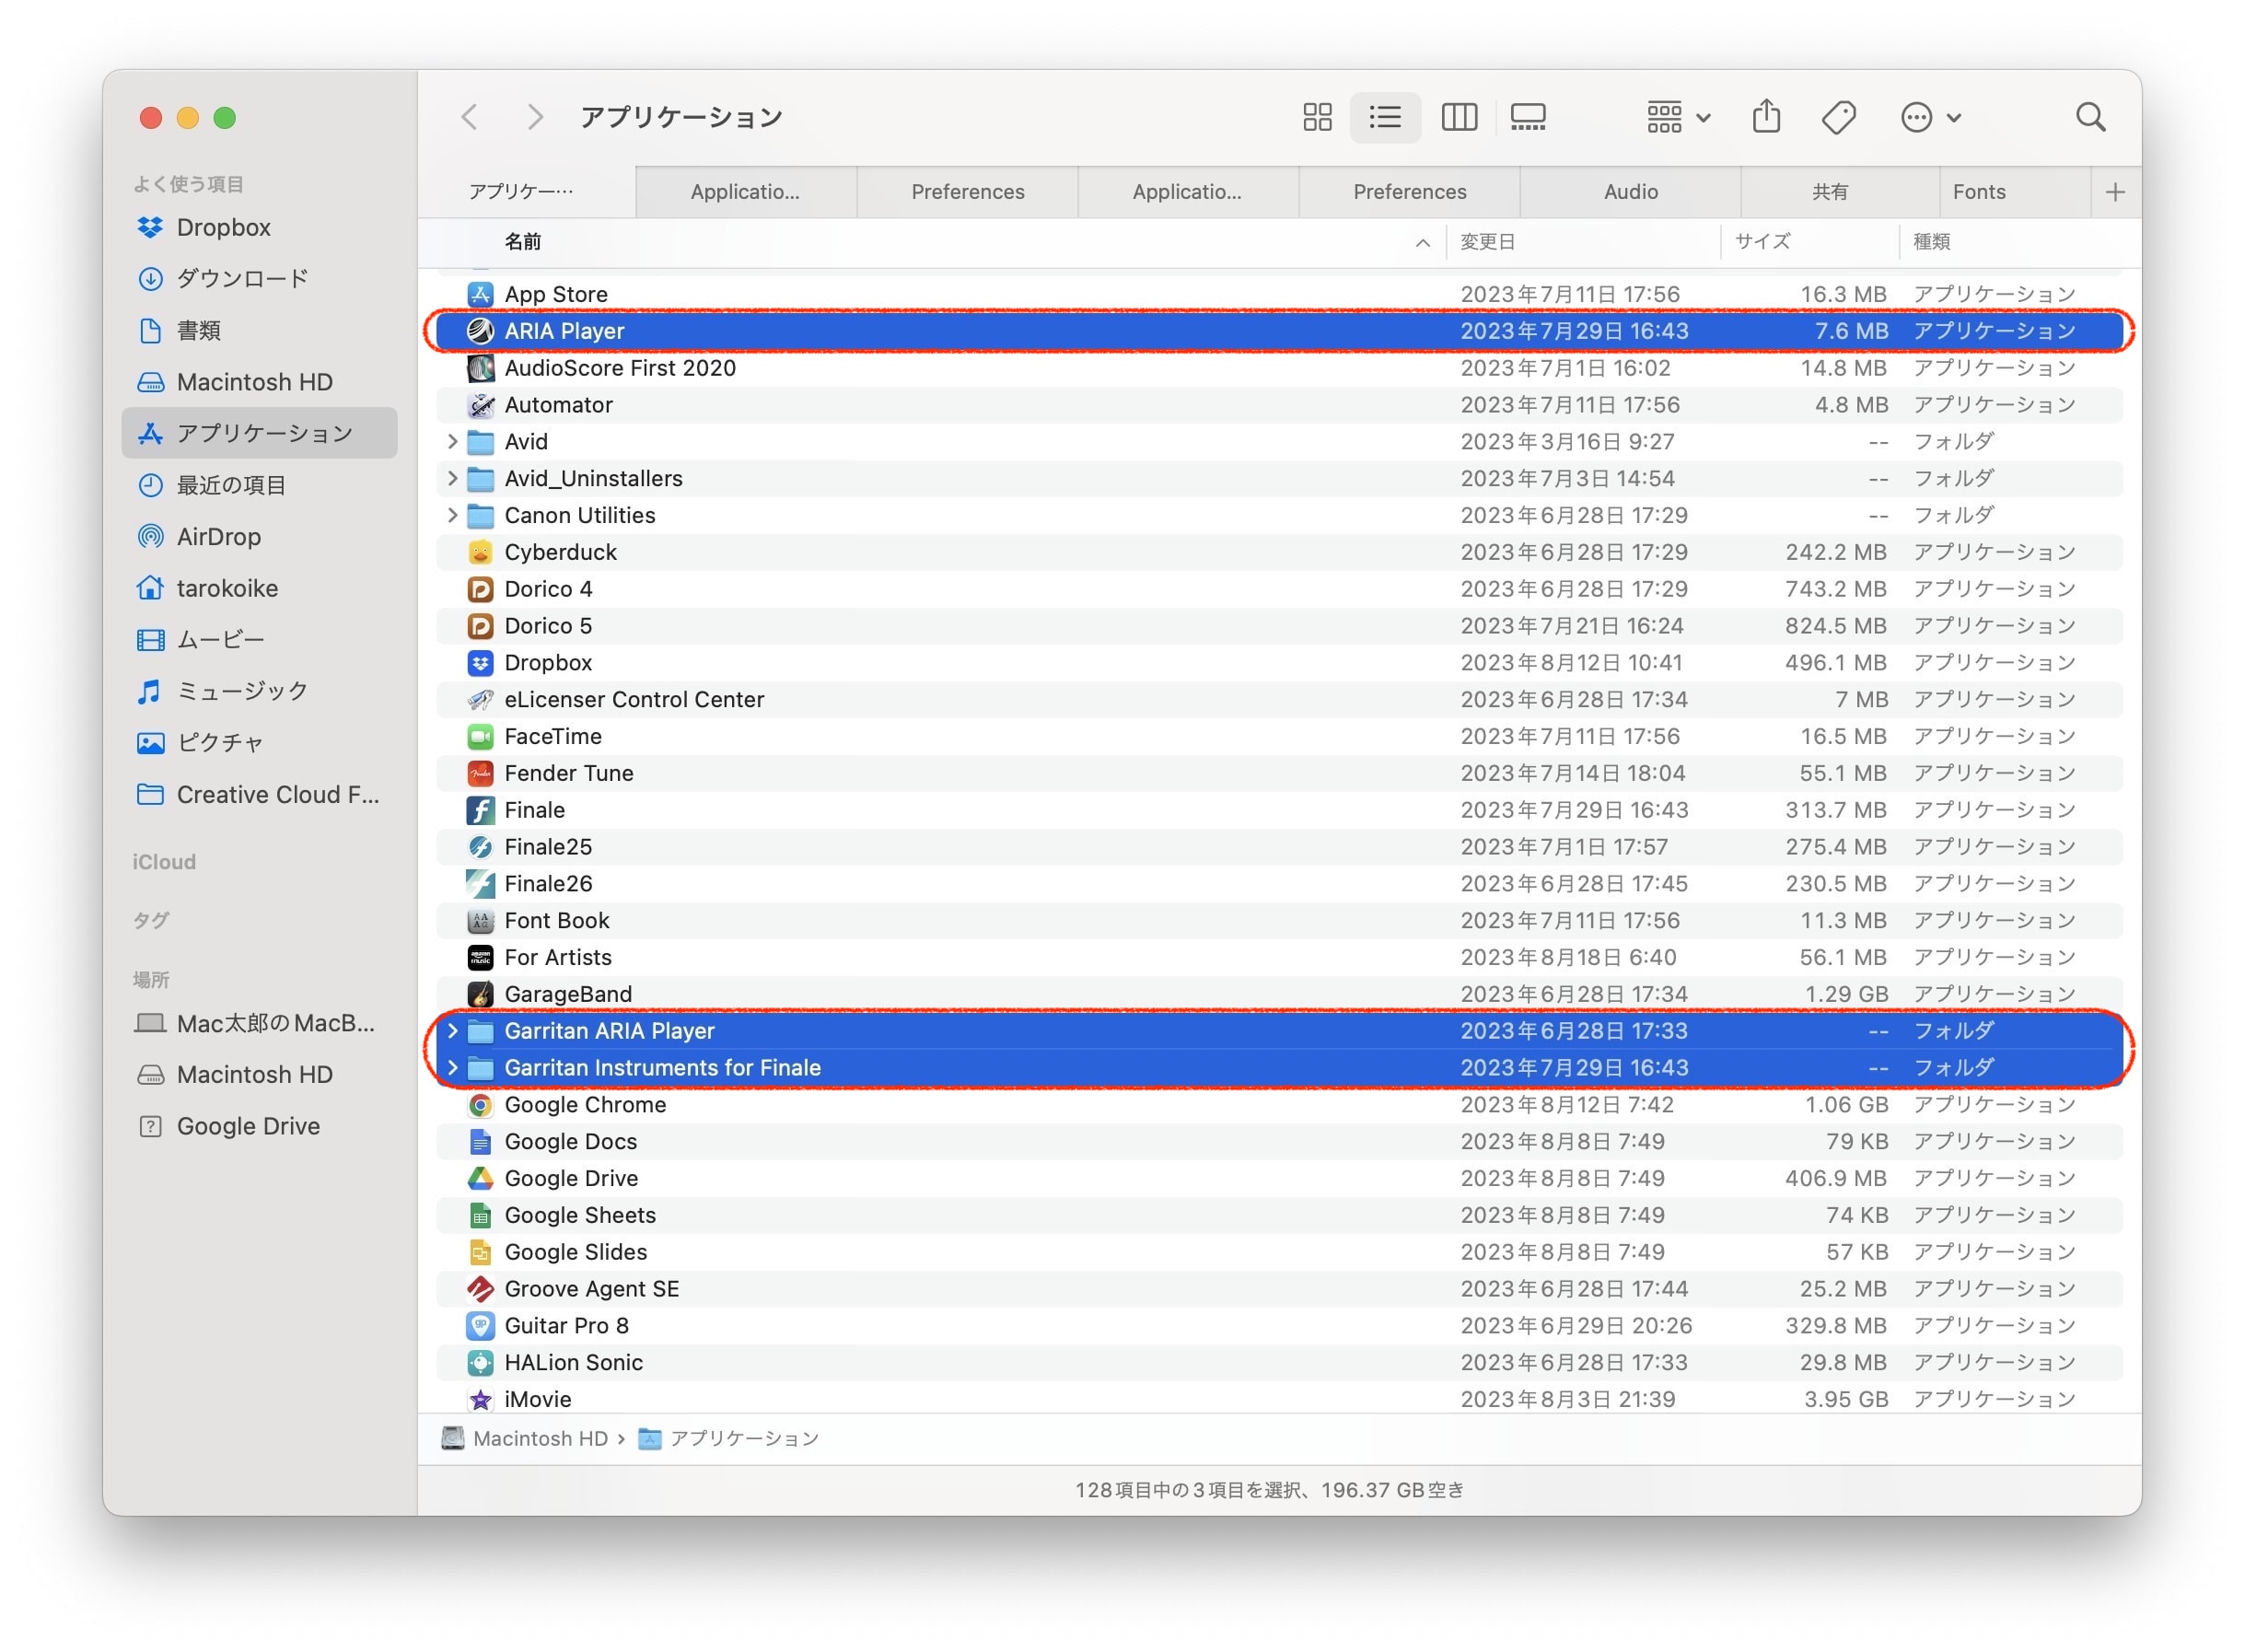Screen dimensions: 2245x1652
Task: Select list view button in toolbar
Action: (1385, 117)
